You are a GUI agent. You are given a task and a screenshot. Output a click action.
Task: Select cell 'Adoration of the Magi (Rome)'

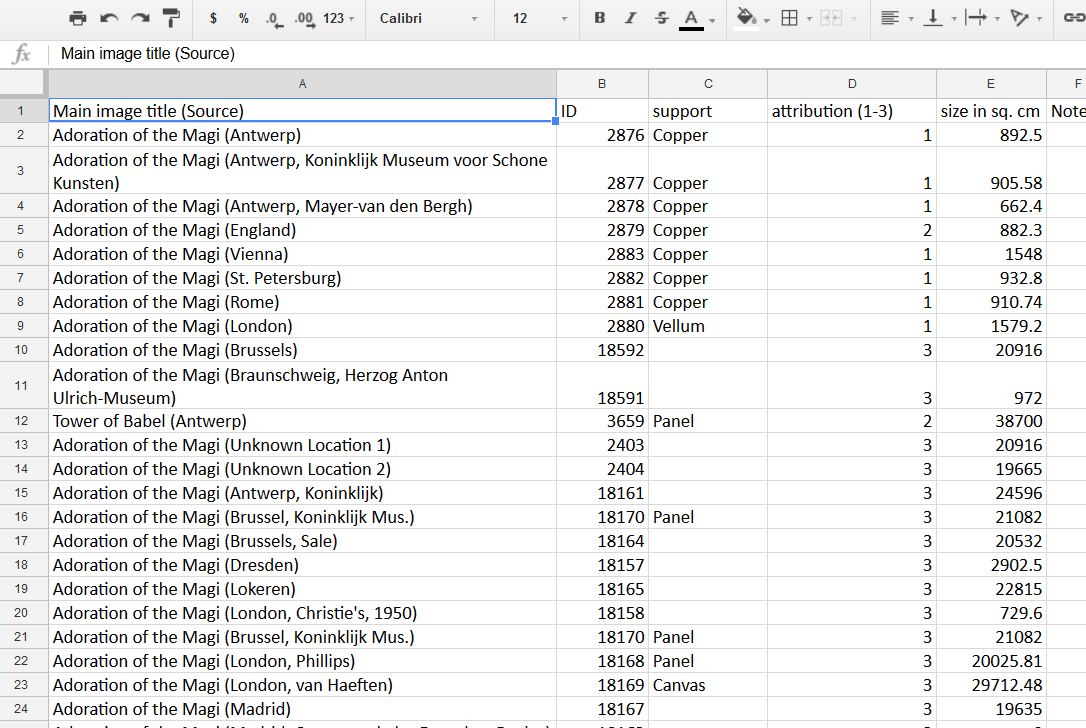pyautogui.click(x=302, y=302)
